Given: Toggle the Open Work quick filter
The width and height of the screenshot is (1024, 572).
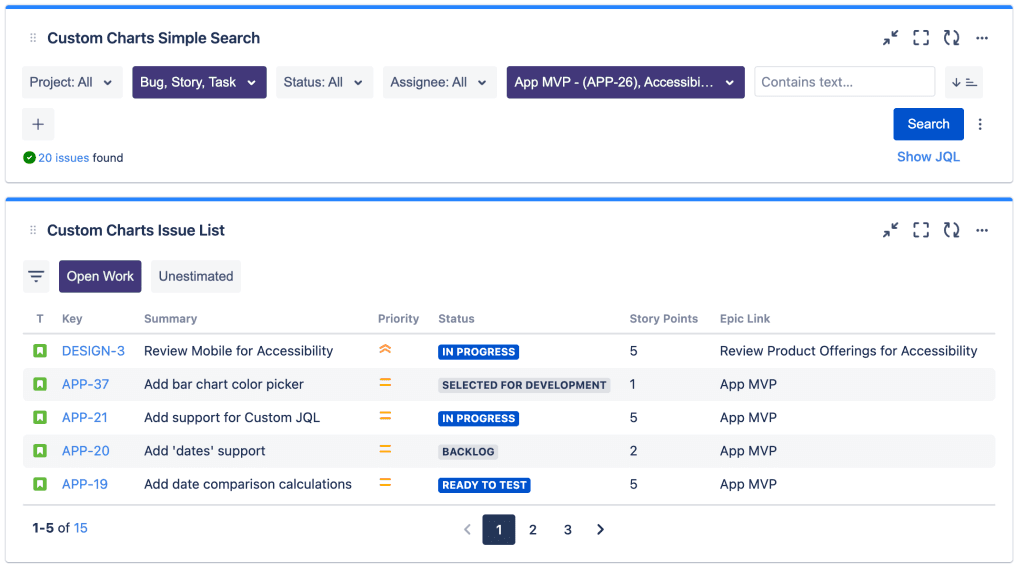Looking at the screenshot, I should [100, 276].
